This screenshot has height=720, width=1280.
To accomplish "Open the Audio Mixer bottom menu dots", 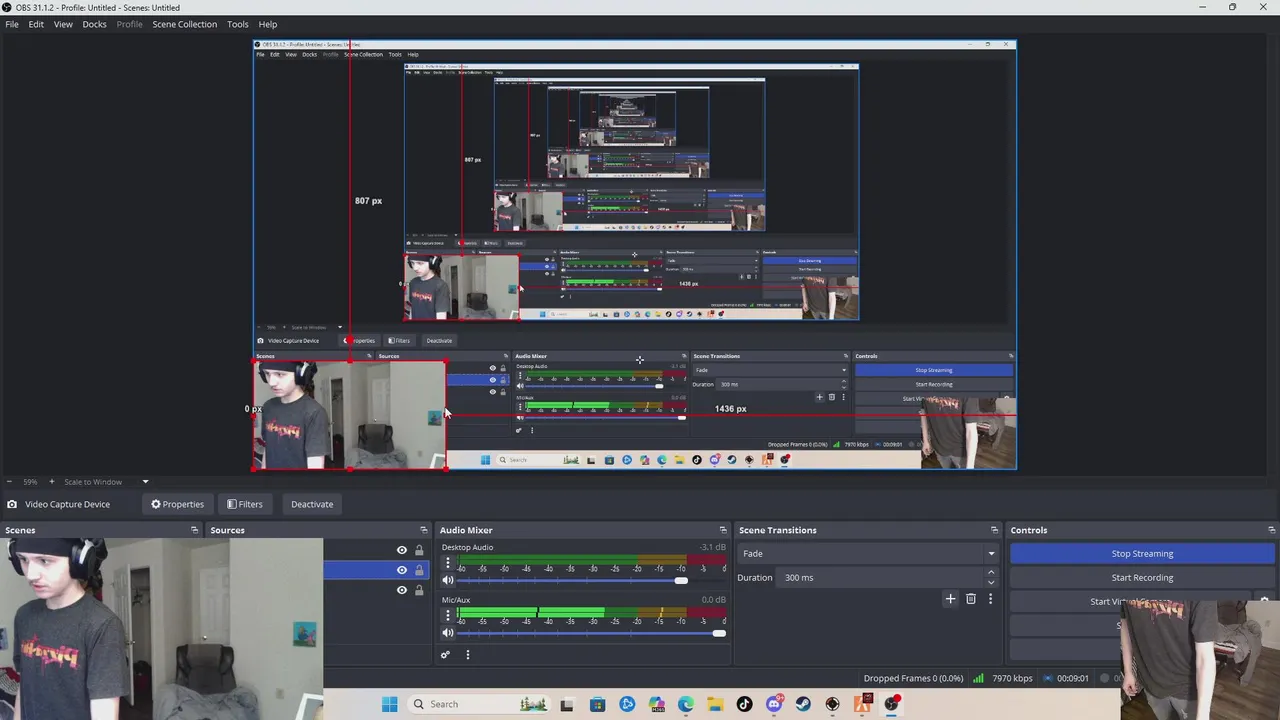I will click(x=467, y=655).
